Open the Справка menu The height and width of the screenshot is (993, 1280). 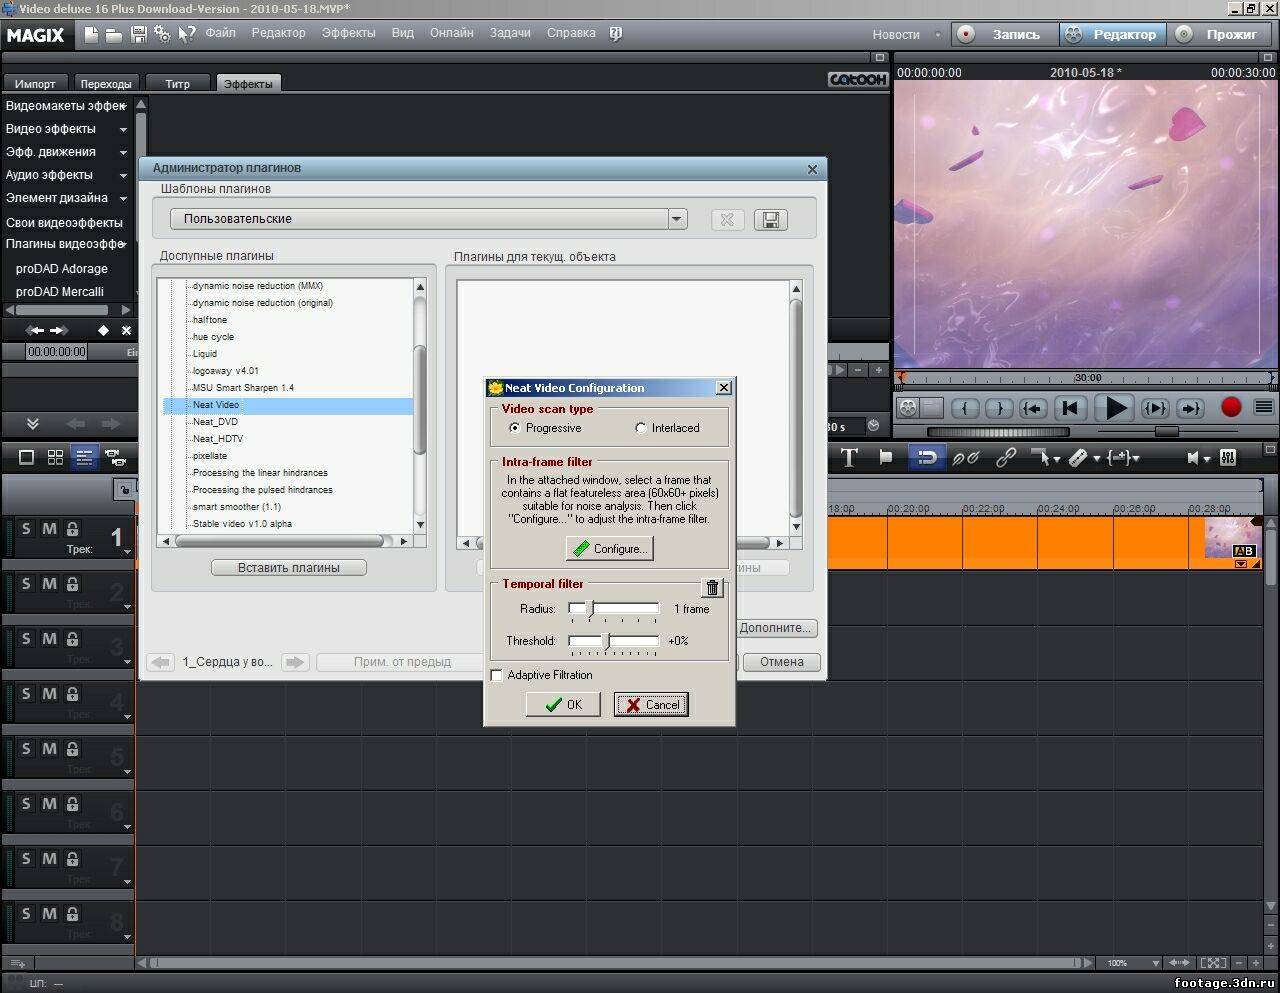click(571, 33)
